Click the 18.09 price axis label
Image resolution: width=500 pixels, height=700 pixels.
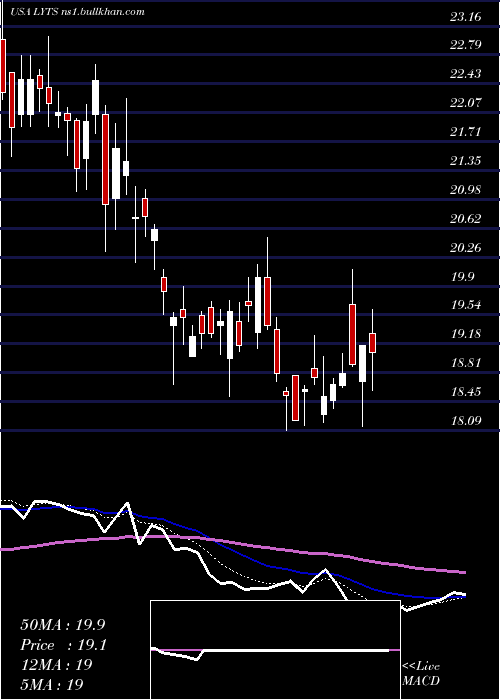465,421
